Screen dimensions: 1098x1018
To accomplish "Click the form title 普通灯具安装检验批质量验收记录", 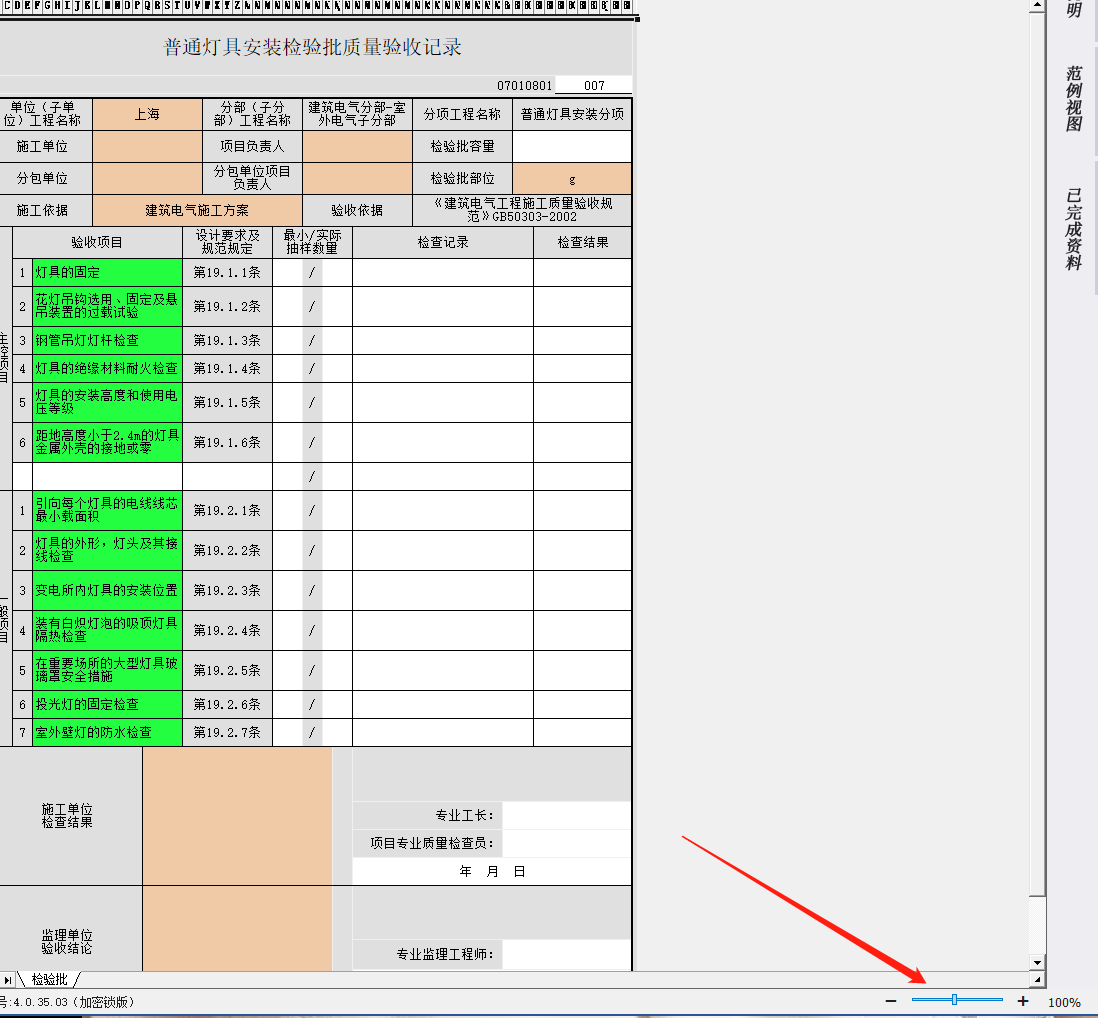I will point(312,47).
